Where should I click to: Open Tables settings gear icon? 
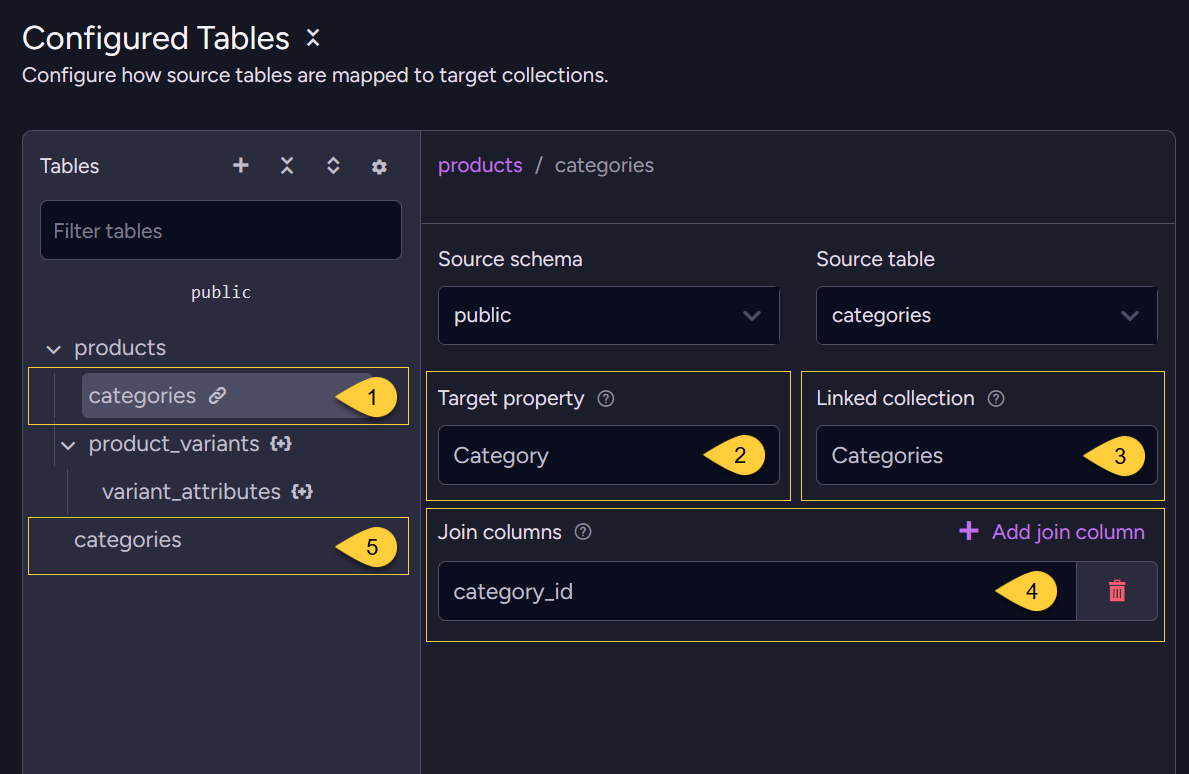pos(379,166)
